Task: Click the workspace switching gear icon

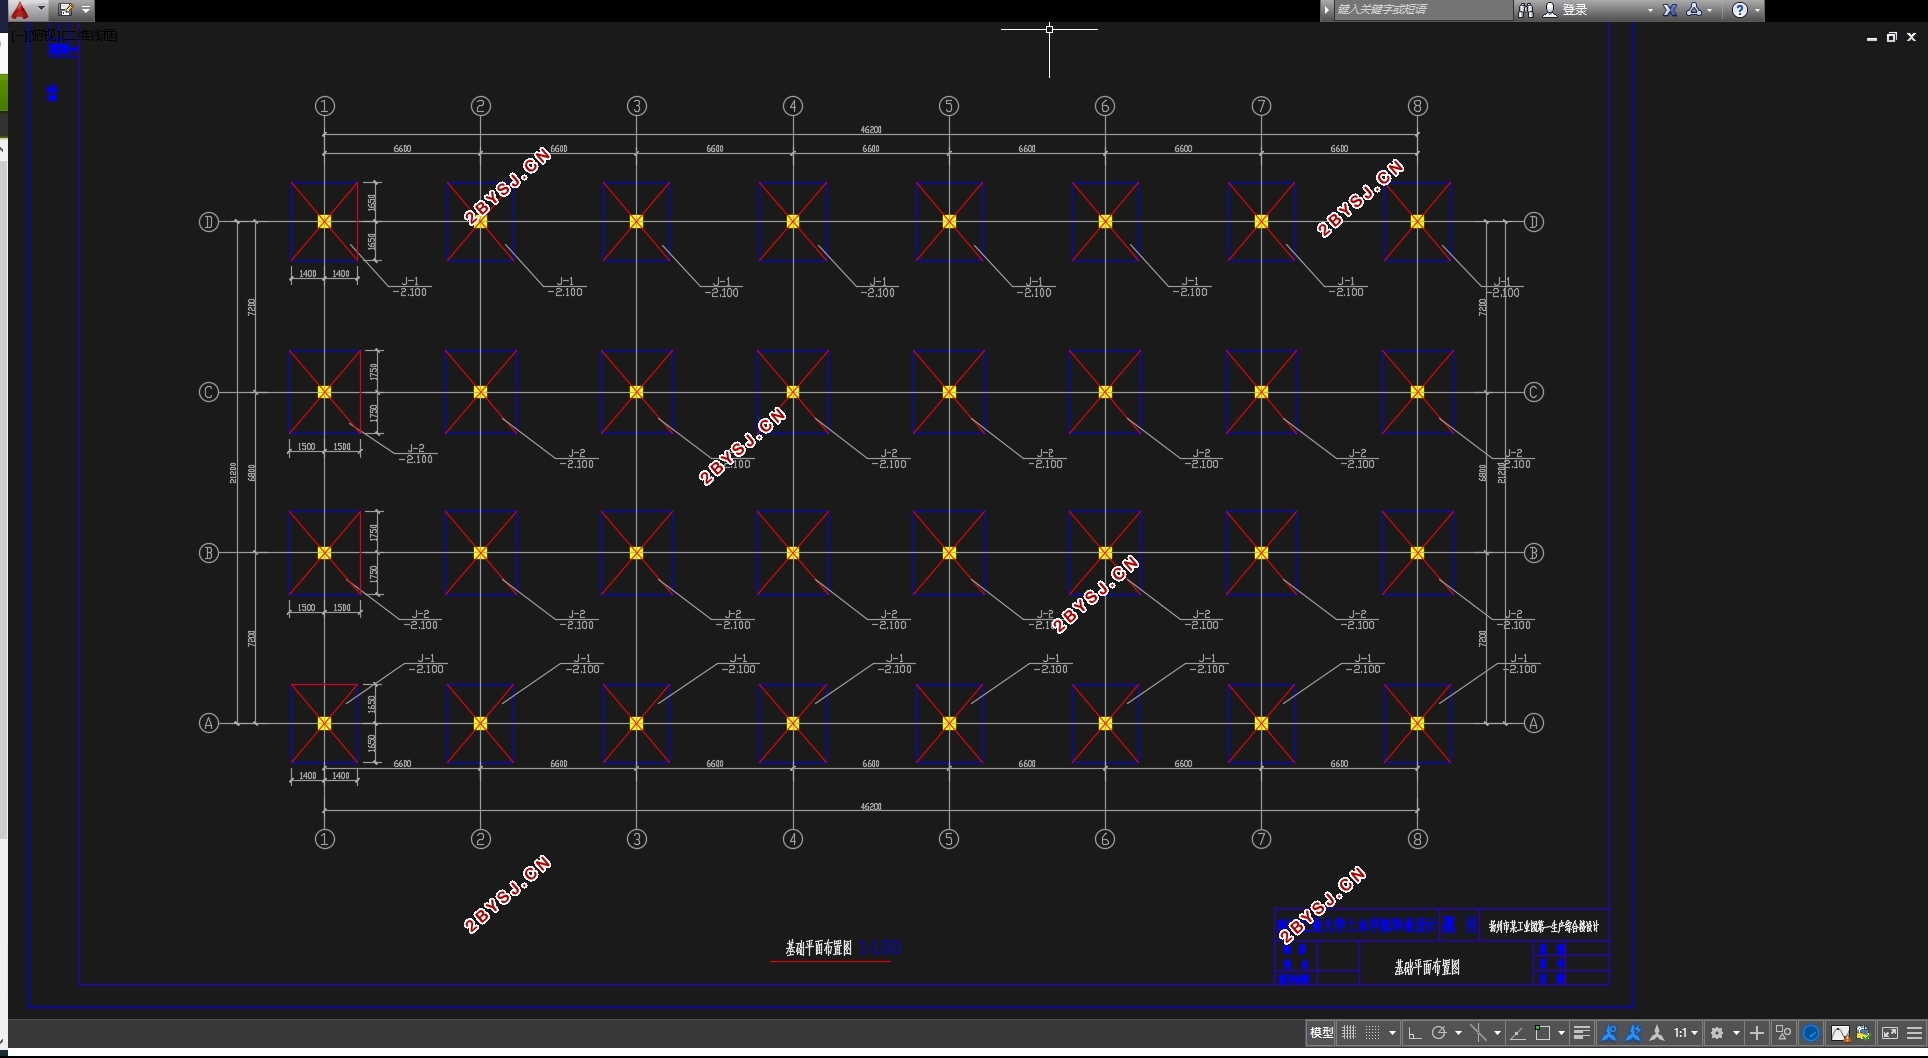Action: 1717,1033
